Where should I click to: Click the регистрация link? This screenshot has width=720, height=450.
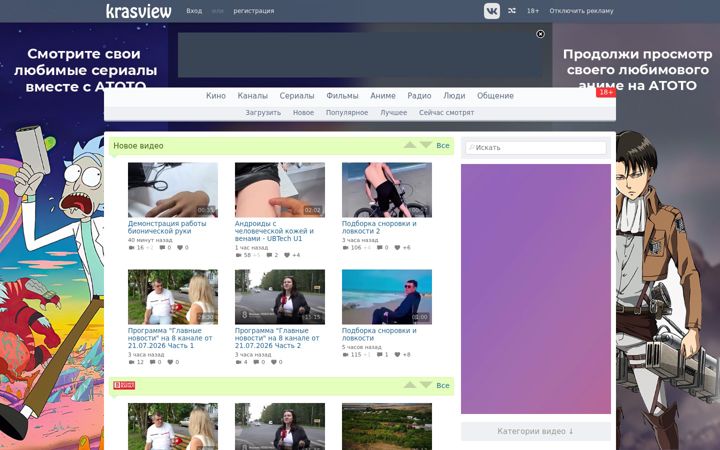tap(253, 11)
